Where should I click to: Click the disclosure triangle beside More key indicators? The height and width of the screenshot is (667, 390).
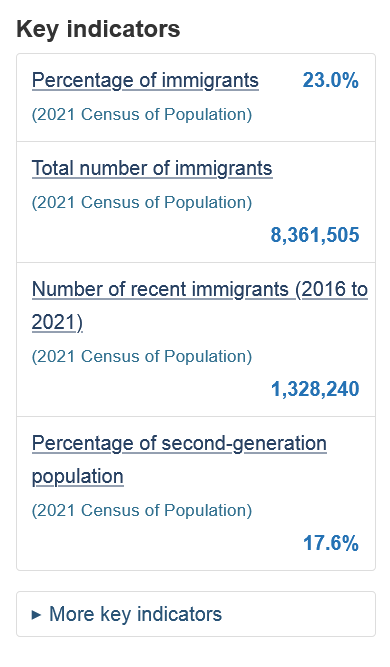[x=37, y=614]
